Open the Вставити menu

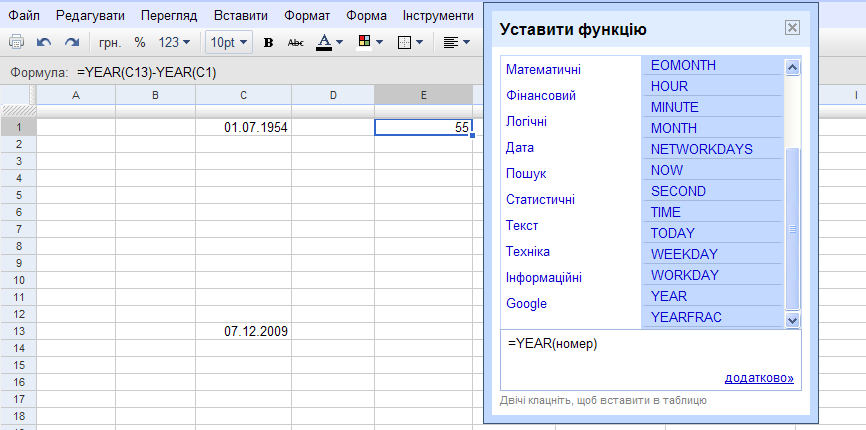pyautogui.click(x=241, y=15)
